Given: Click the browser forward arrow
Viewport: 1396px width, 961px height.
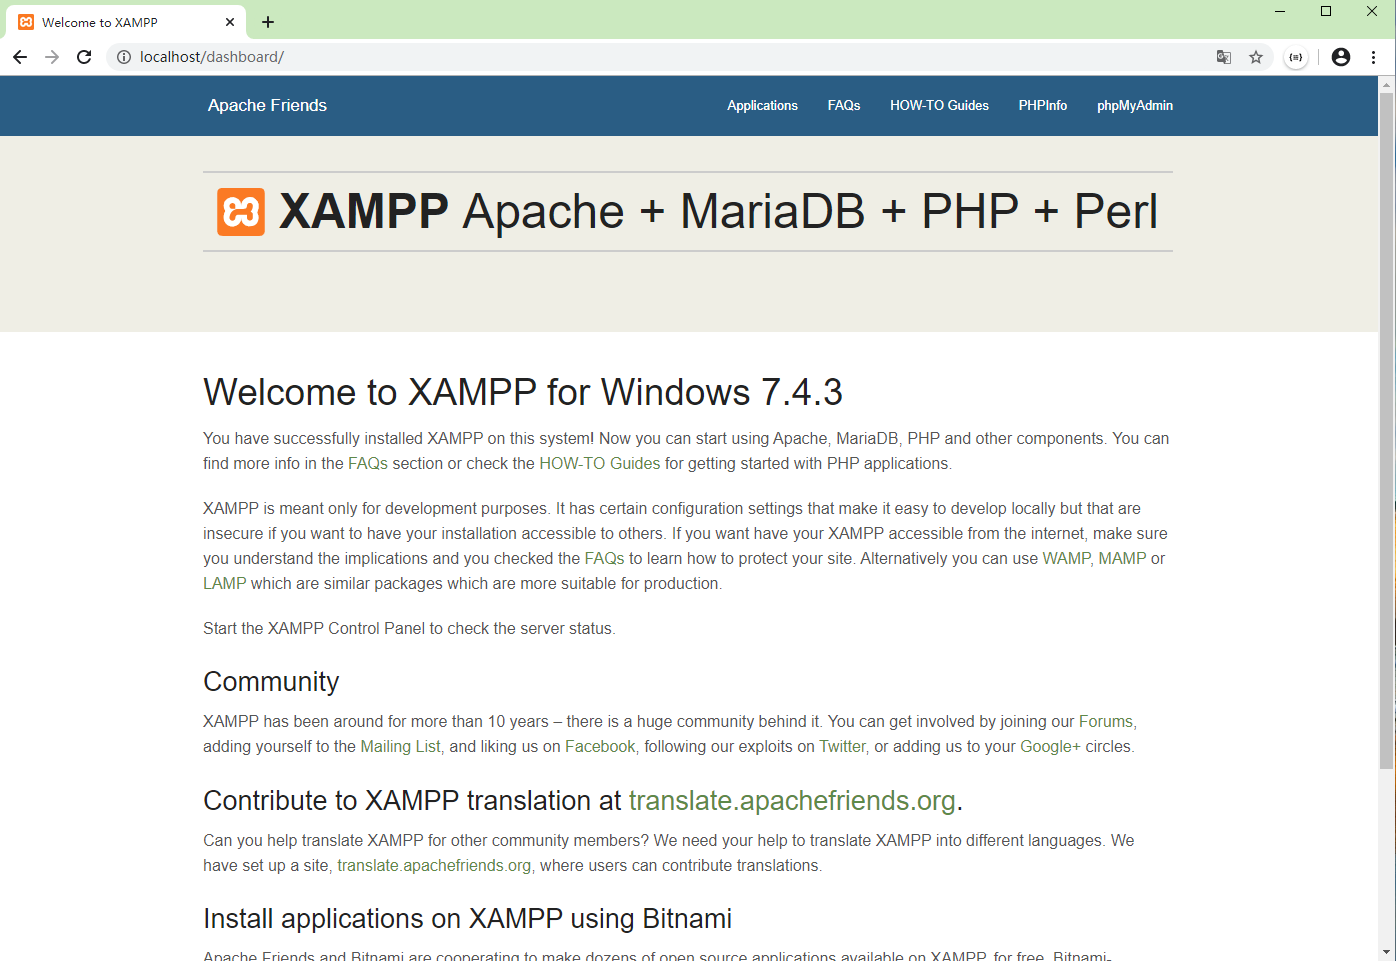Looking at the screenshot, I should coord(52,57).
